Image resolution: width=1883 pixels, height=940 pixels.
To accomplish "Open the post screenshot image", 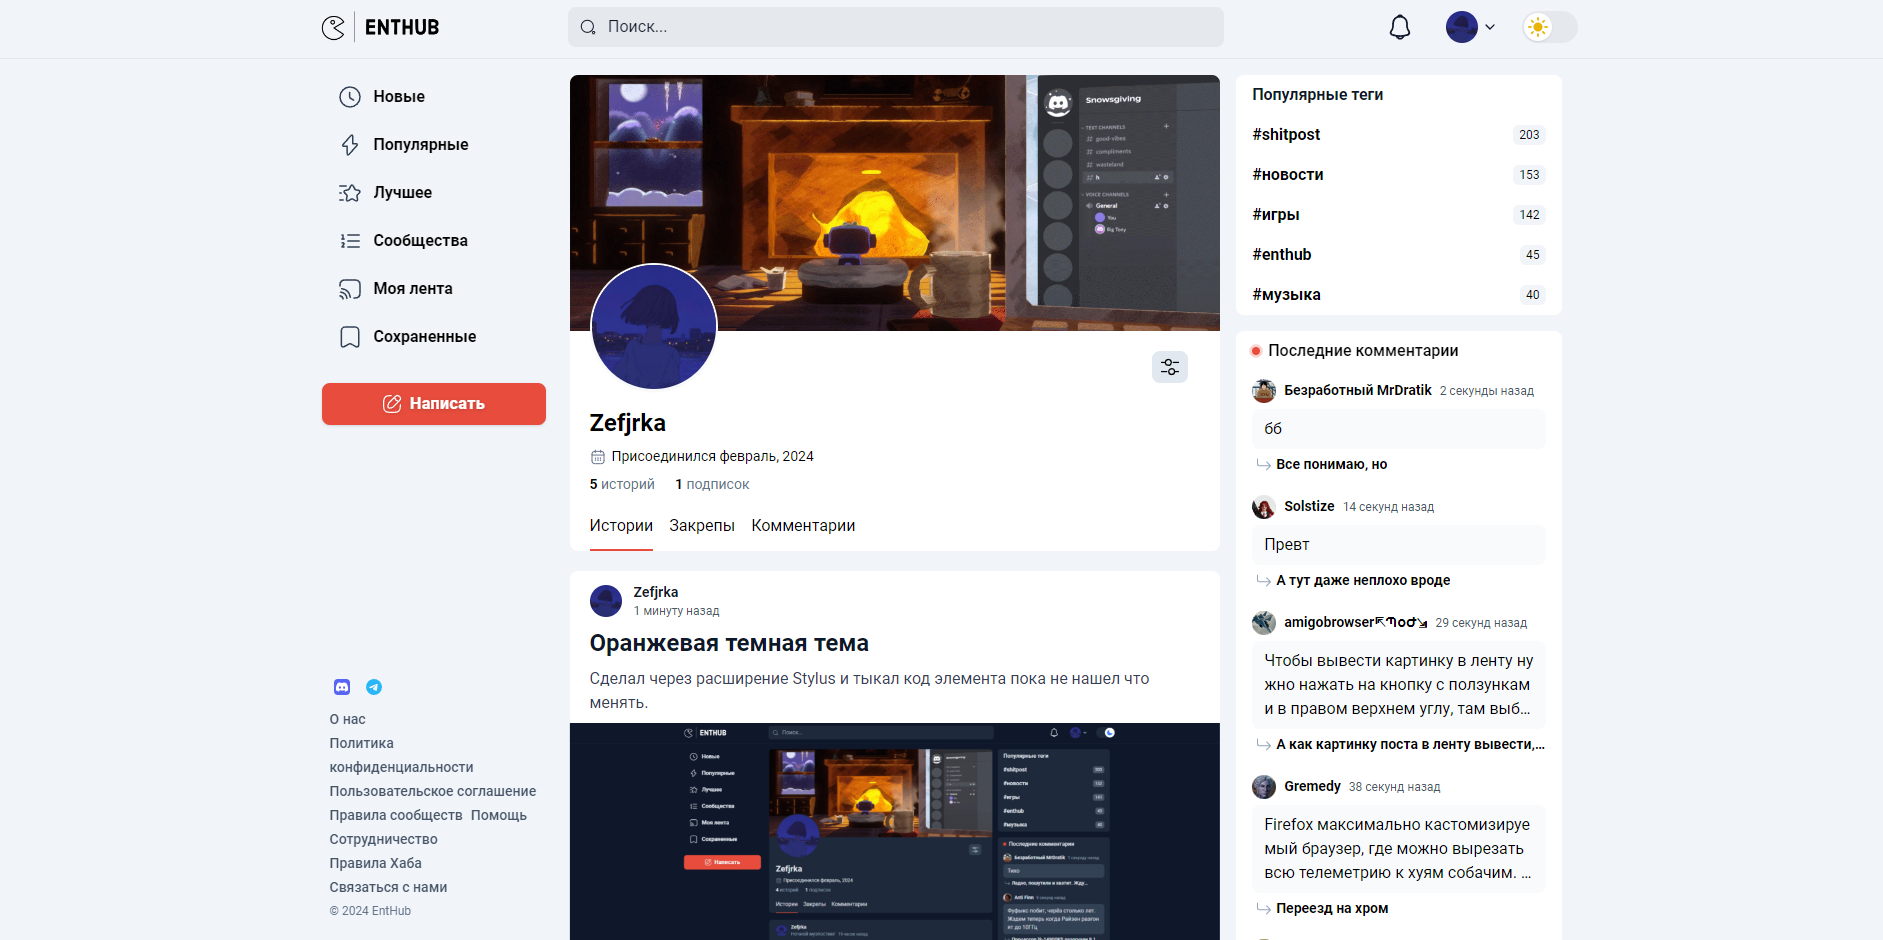I will coord(895,831).
